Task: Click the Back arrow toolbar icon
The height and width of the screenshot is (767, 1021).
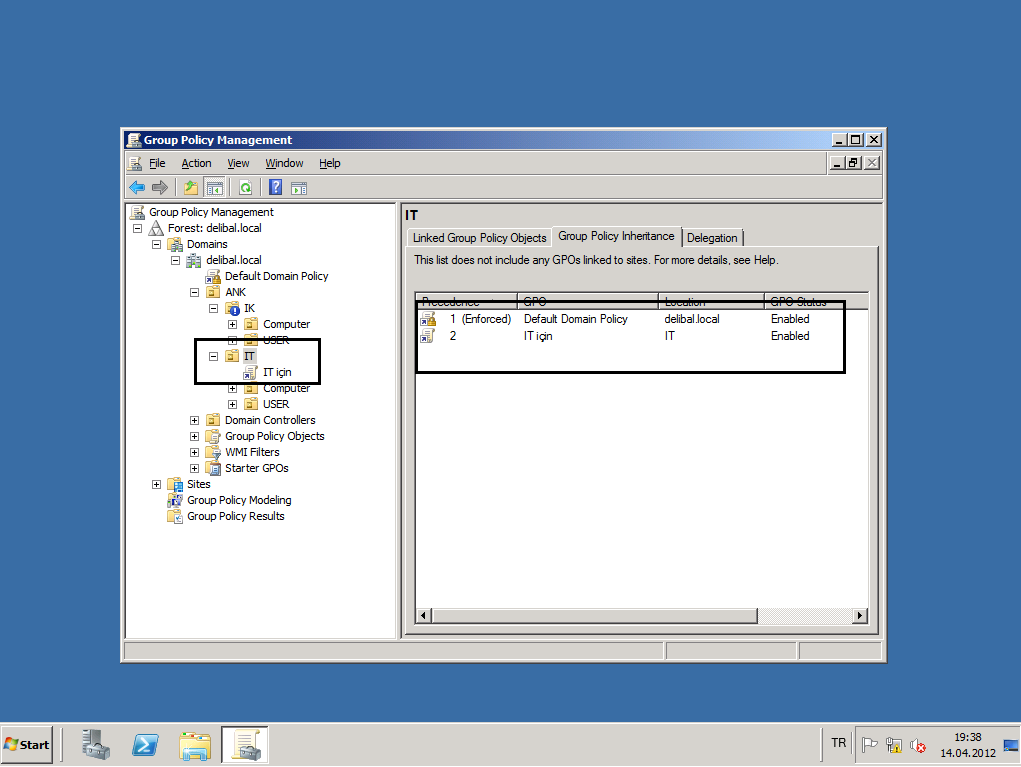Action: click(x=137, y=187)
